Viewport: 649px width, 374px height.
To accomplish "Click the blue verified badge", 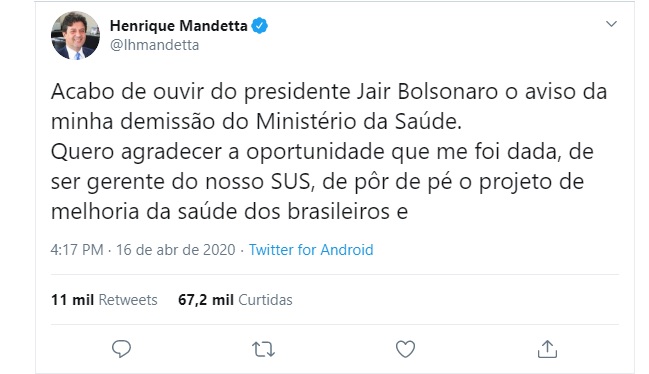I will point(260,26).
